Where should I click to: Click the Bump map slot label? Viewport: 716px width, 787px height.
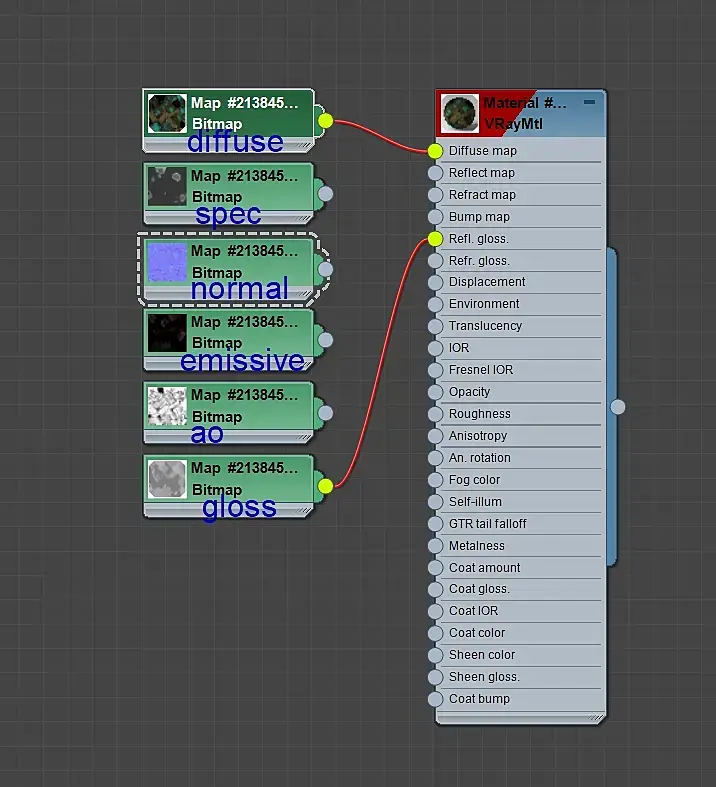pyautogui.click(x=479, y=217)
